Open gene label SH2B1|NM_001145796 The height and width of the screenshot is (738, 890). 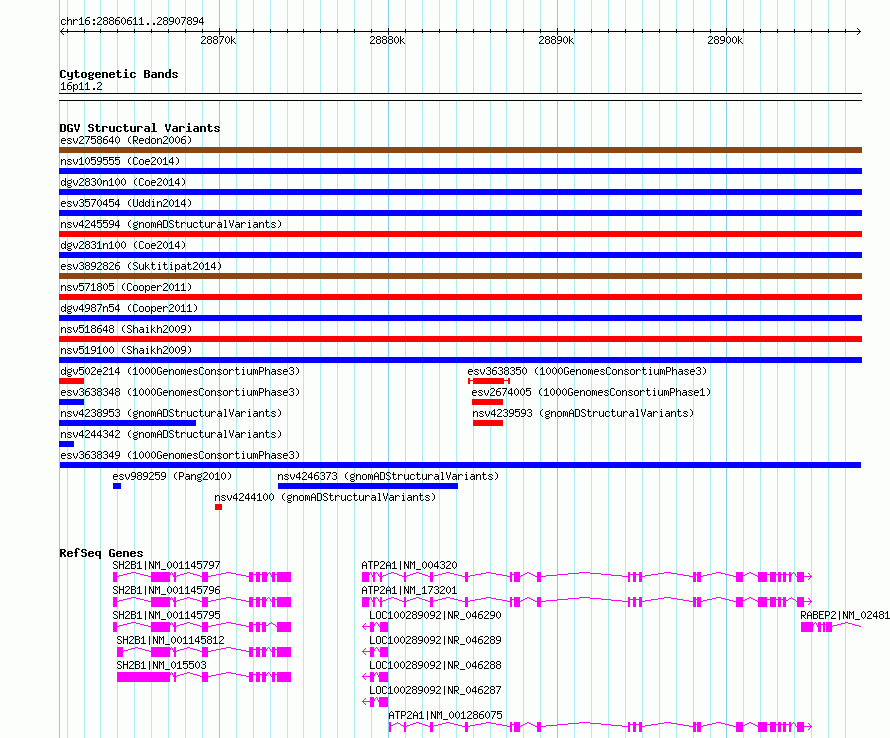click(166, 590)
